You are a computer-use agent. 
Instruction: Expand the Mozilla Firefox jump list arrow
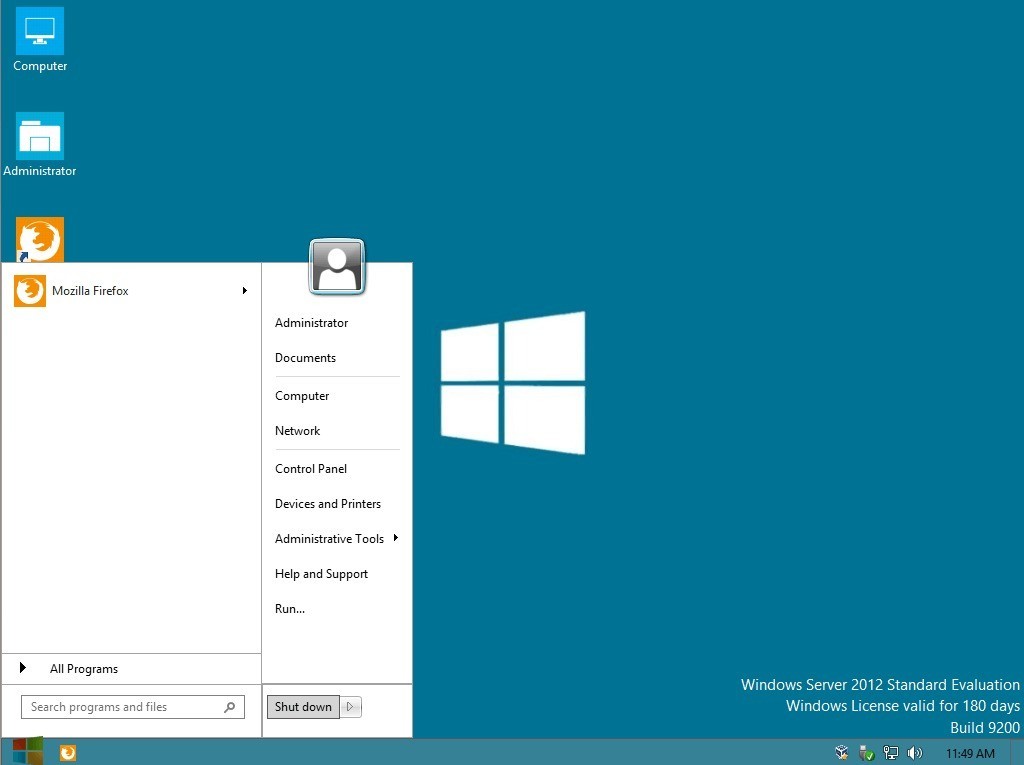click(244, 291)
